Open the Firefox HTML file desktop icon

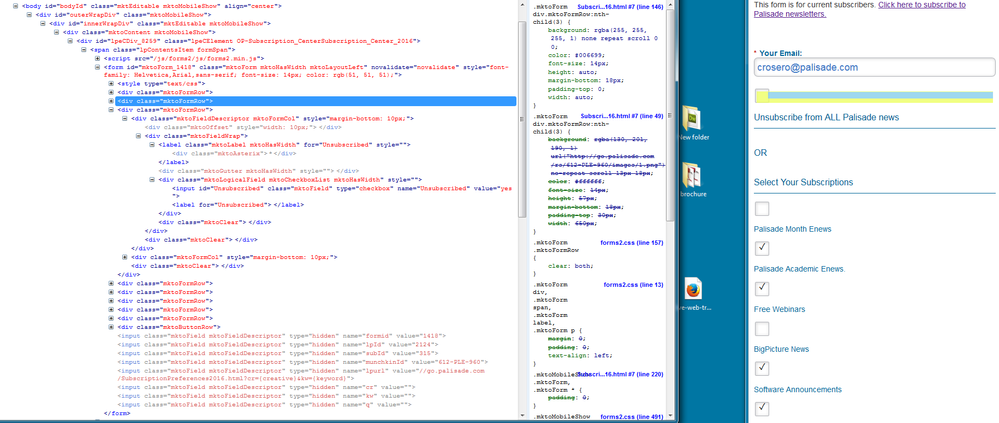tap(693, 294)
